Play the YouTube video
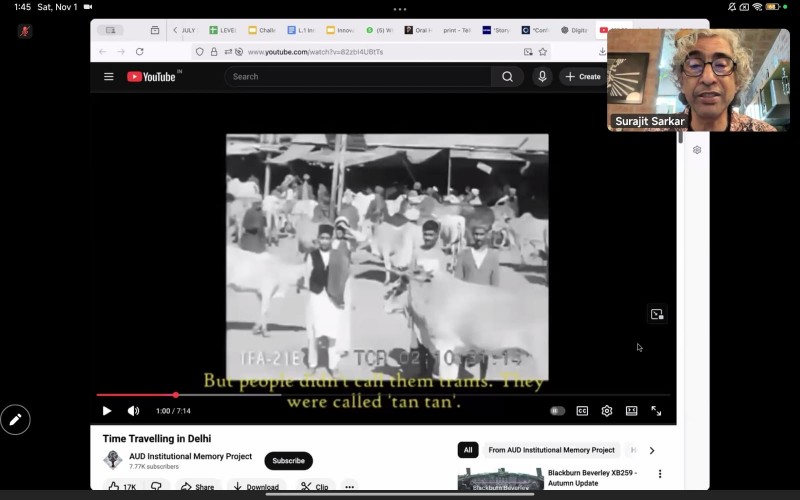Image resolution: width=800 pixels, height=500 pixels. (x=107, y=411)
